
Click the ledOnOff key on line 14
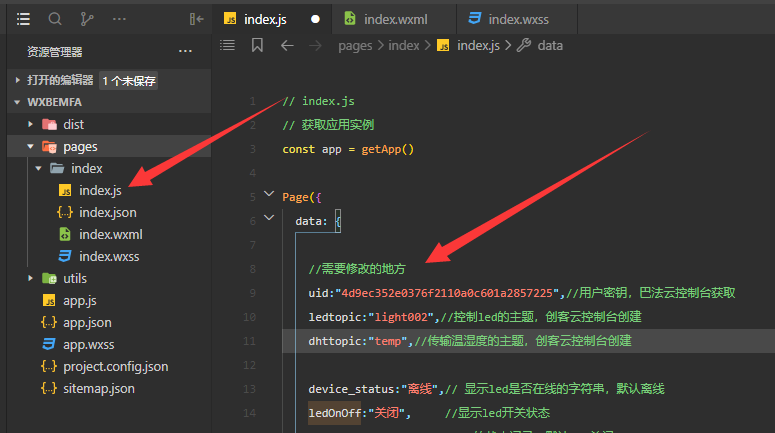[335, 413]
